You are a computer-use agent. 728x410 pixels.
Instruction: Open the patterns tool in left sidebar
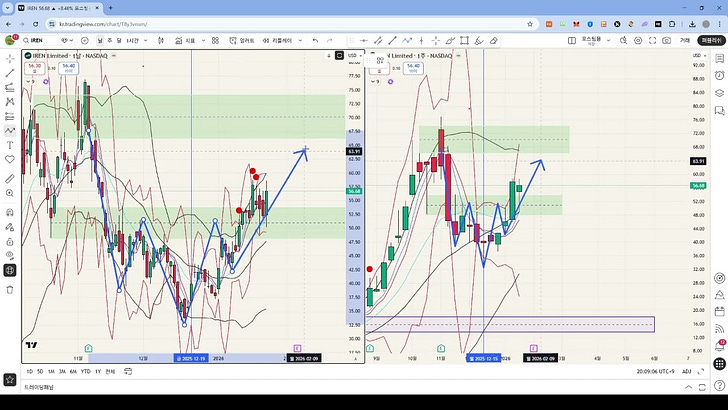click(x=10, y=102)
